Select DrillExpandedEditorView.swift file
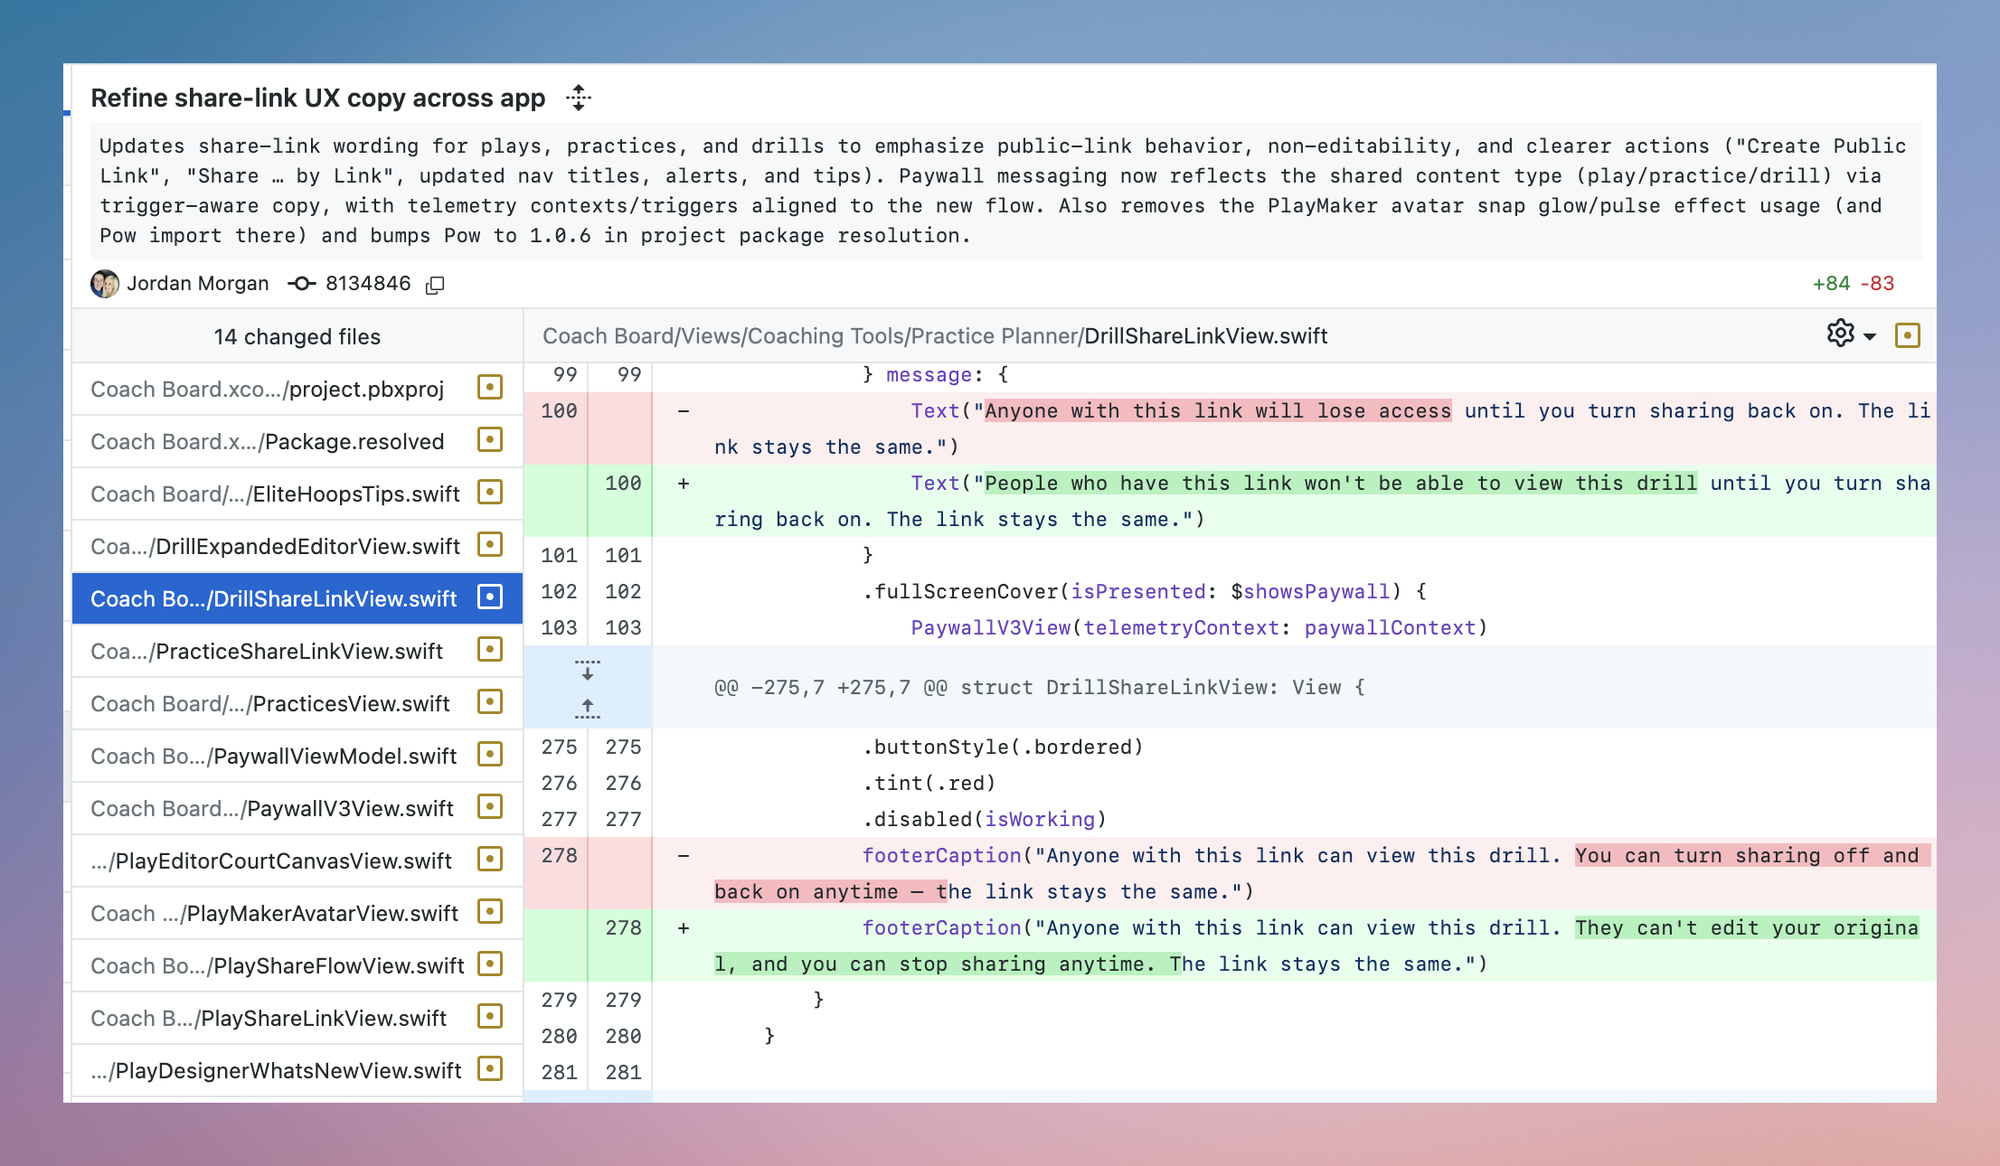Image resolution: width=2000 pixels, height=1166 pixels. (297, 546)
